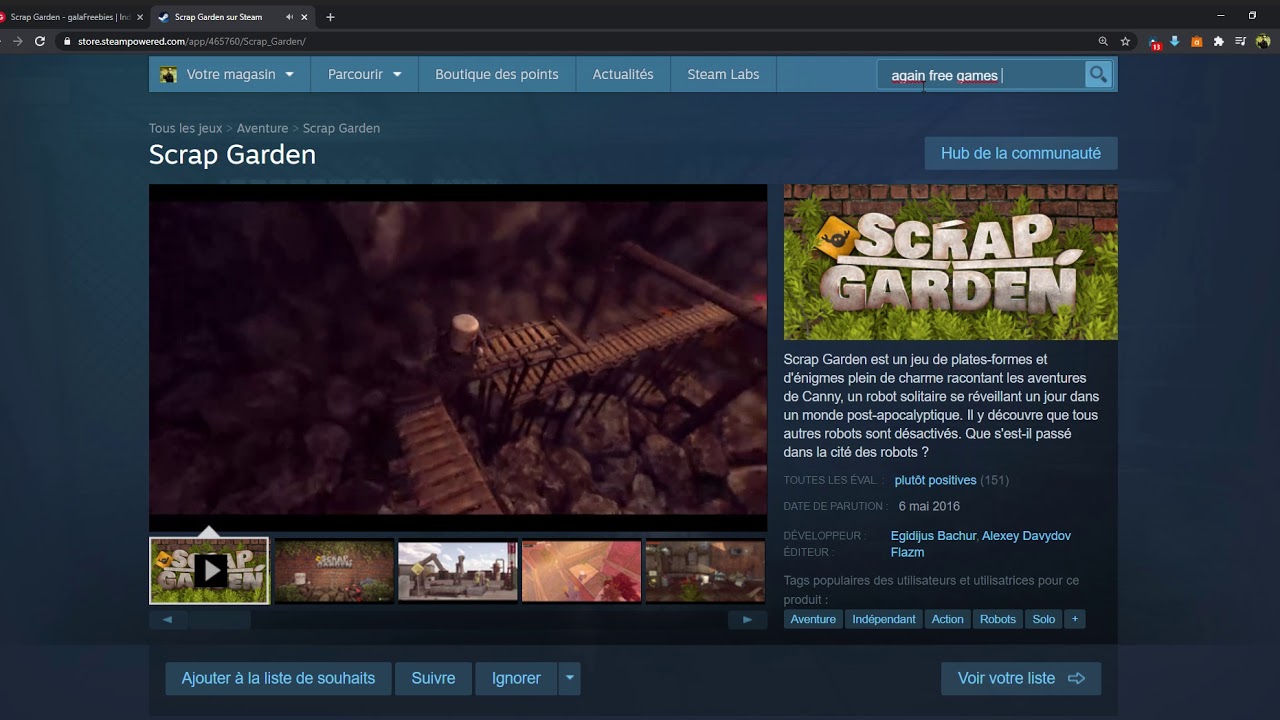Viewport: 1280px width, 720px height.
Task: Select the fourth pink-toned screenshot thumbnail
Action: click(x=582, y=571)
